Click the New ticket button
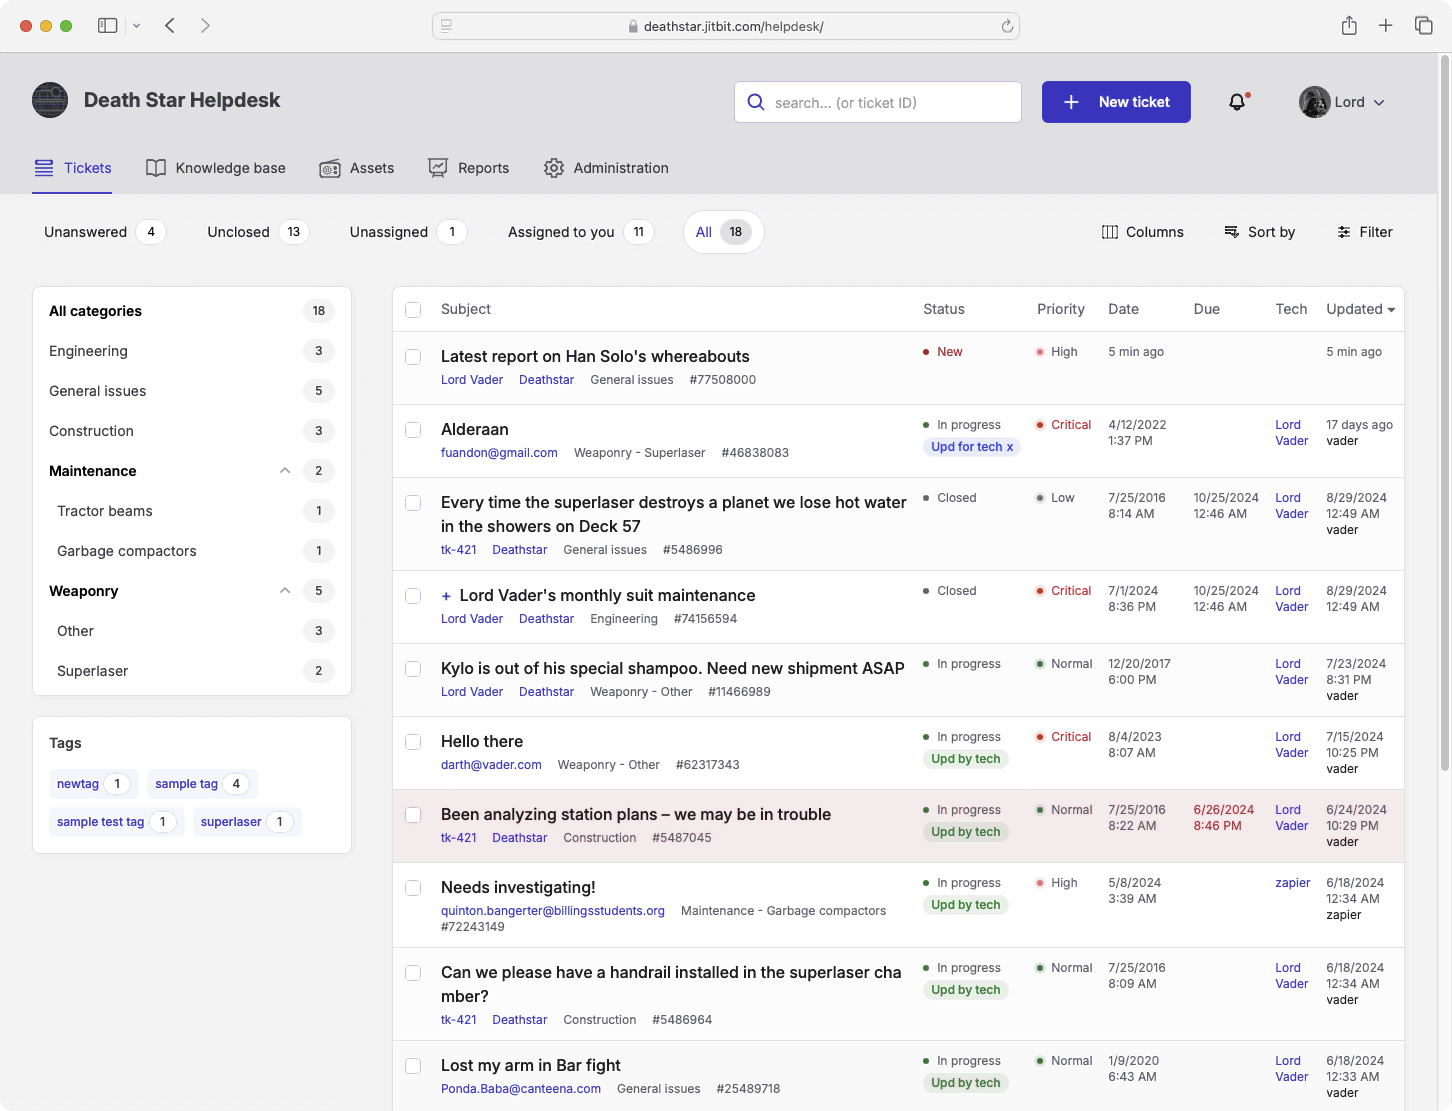1452x1111 pixels. pyautogui.click(x=1116, y=101)
